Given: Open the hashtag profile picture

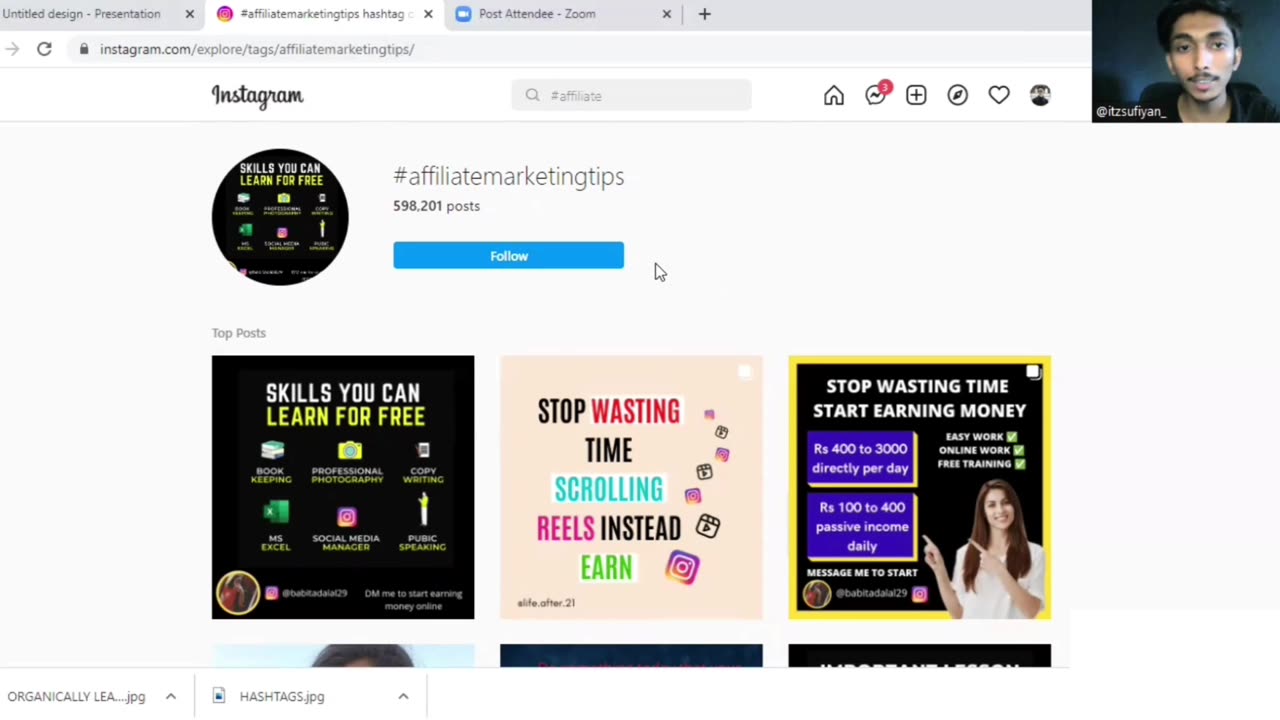Looking at the screenshot, I should pyautogui.click(x=280, y=217).
